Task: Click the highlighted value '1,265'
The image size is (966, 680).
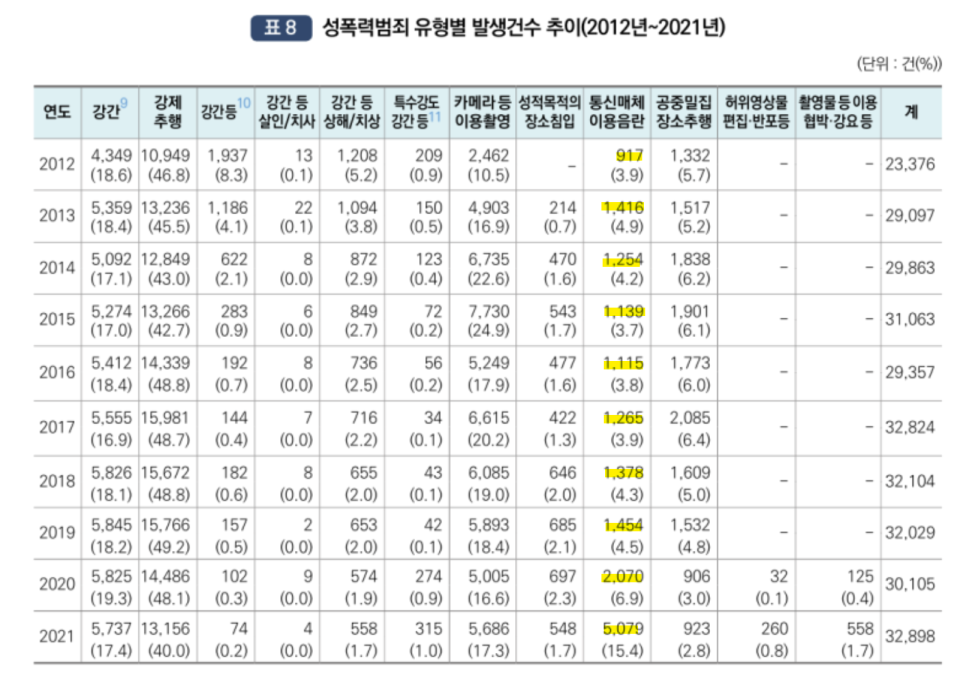Action: pyautogui.click(x=623, y=418)
